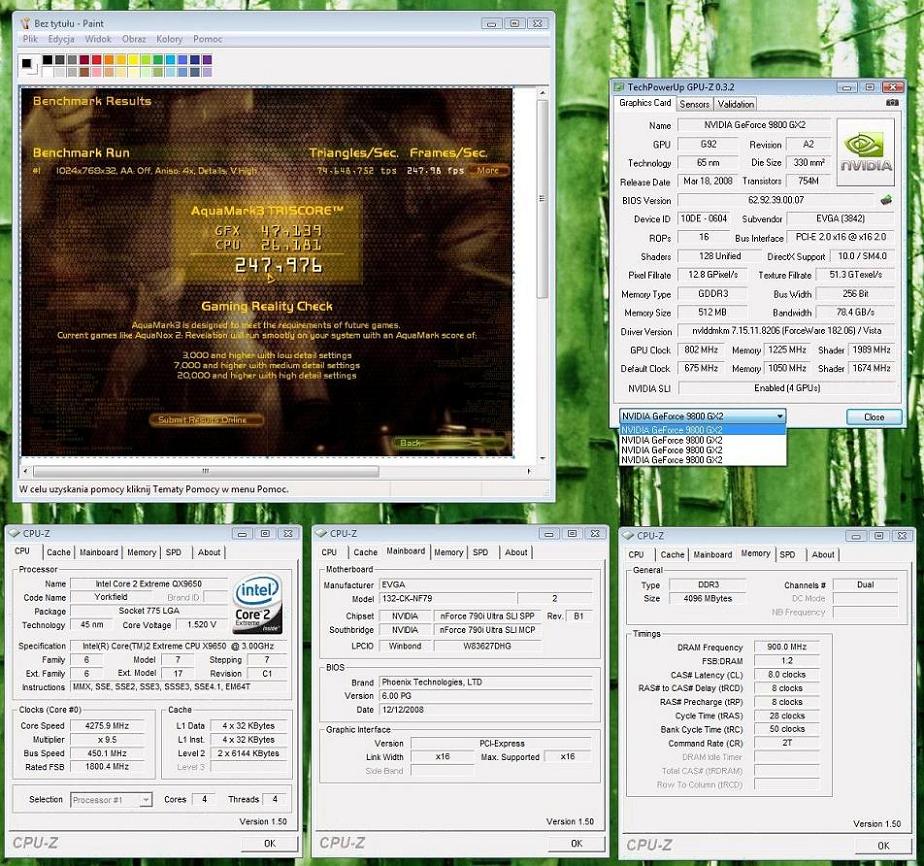Click the NVIDIA SLI value Enabled (4 GPUs)

787,388
